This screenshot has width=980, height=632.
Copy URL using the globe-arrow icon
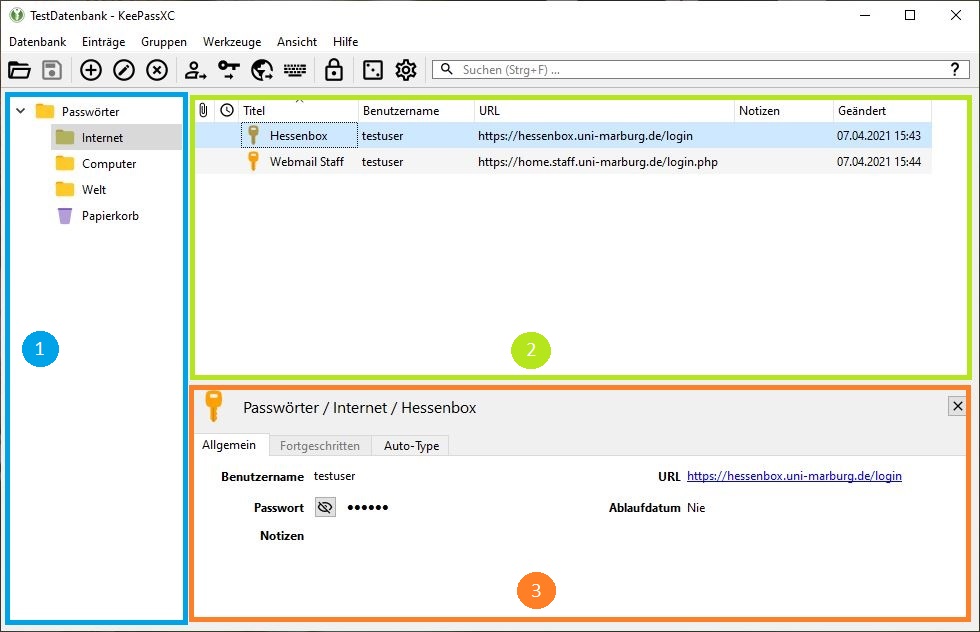[262, 70]
